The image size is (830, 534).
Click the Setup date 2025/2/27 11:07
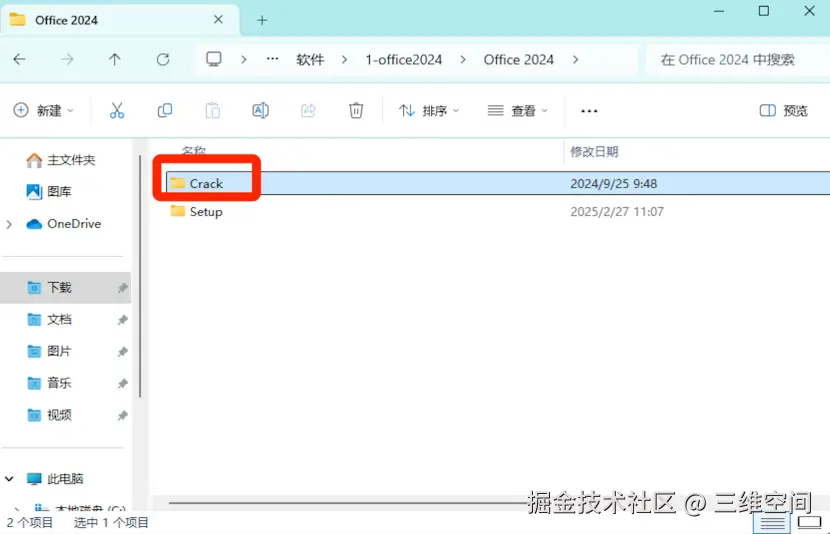pyautogui.click(x=617, y=212)
